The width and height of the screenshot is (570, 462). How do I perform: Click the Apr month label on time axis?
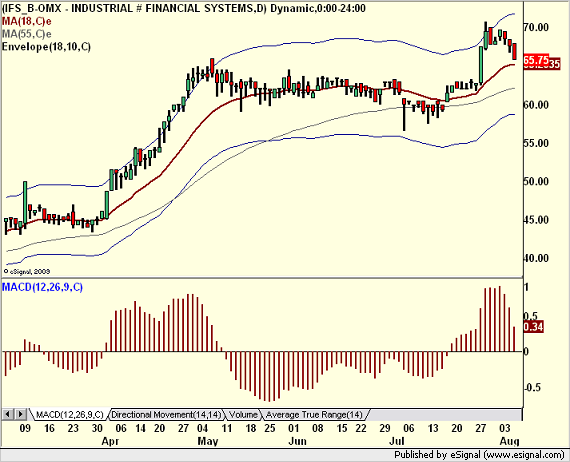[x=110, y=441]
